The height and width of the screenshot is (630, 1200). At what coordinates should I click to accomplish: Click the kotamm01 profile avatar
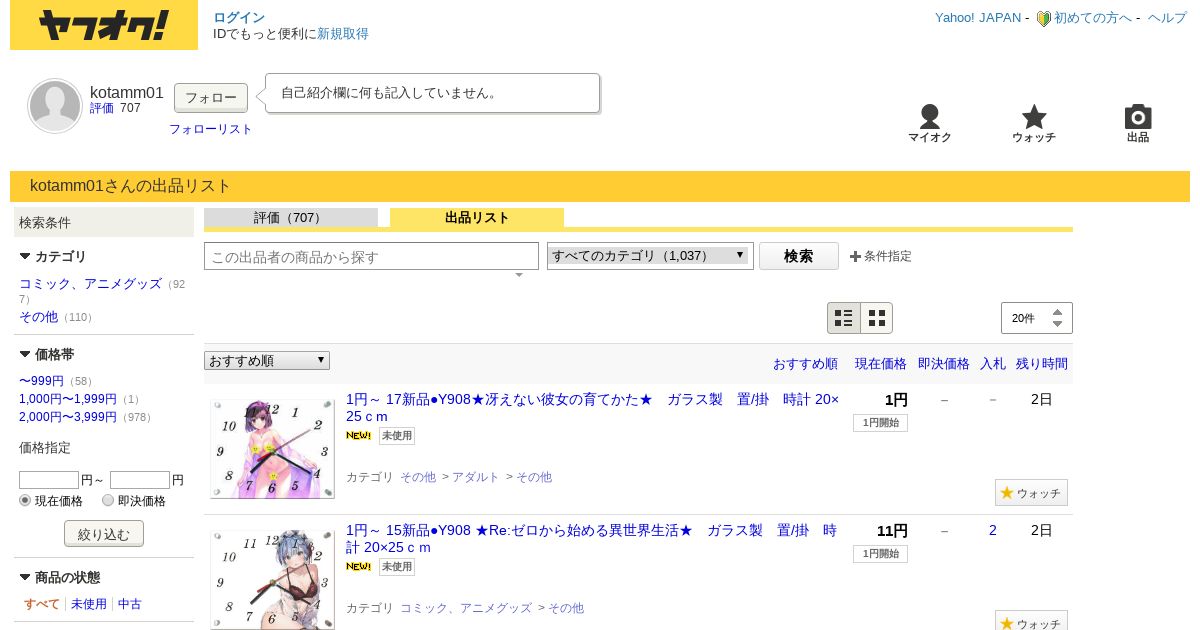tap(55, 105)
